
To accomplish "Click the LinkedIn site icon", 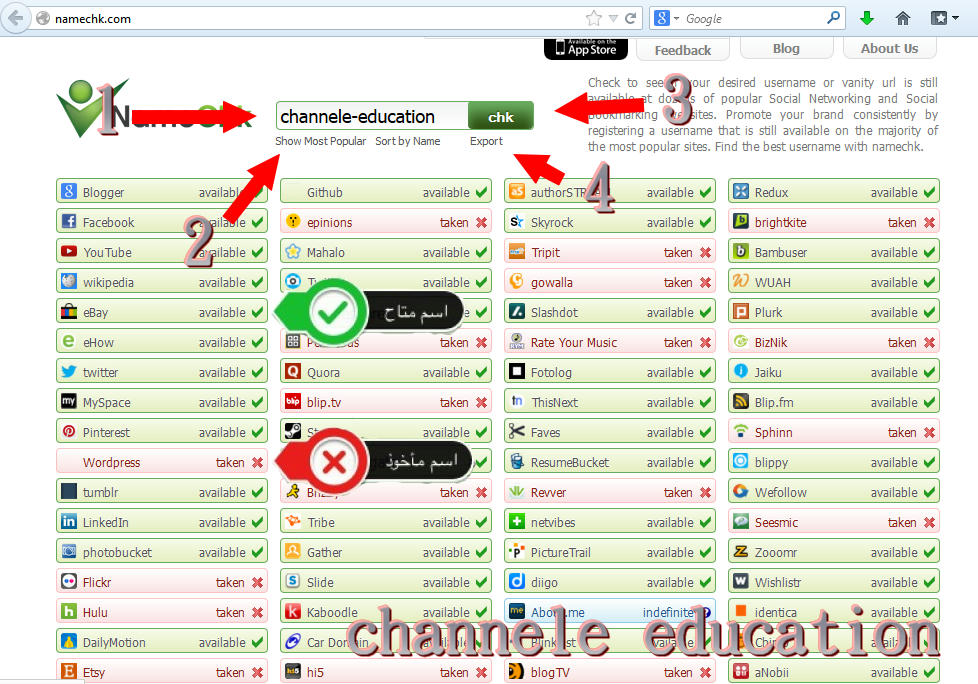I will (x=69, y=521).
